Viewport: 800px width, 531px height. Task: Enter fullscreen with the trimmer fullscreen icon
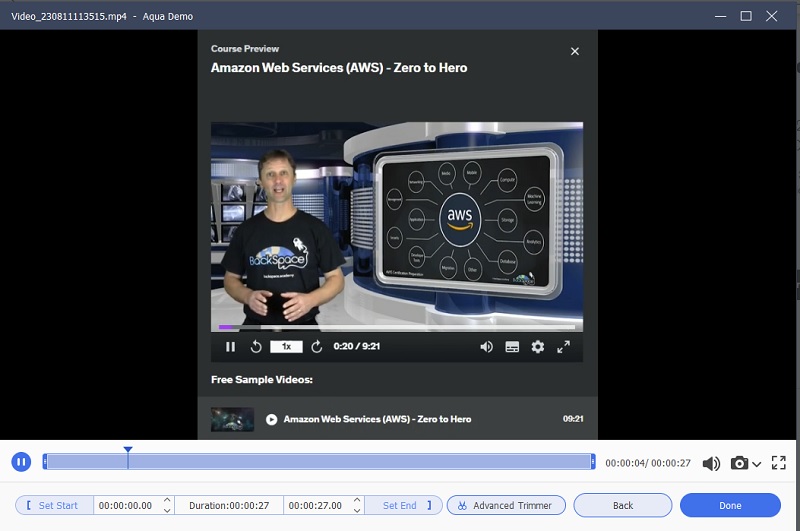pyautogui.click(x=779, y=463)
